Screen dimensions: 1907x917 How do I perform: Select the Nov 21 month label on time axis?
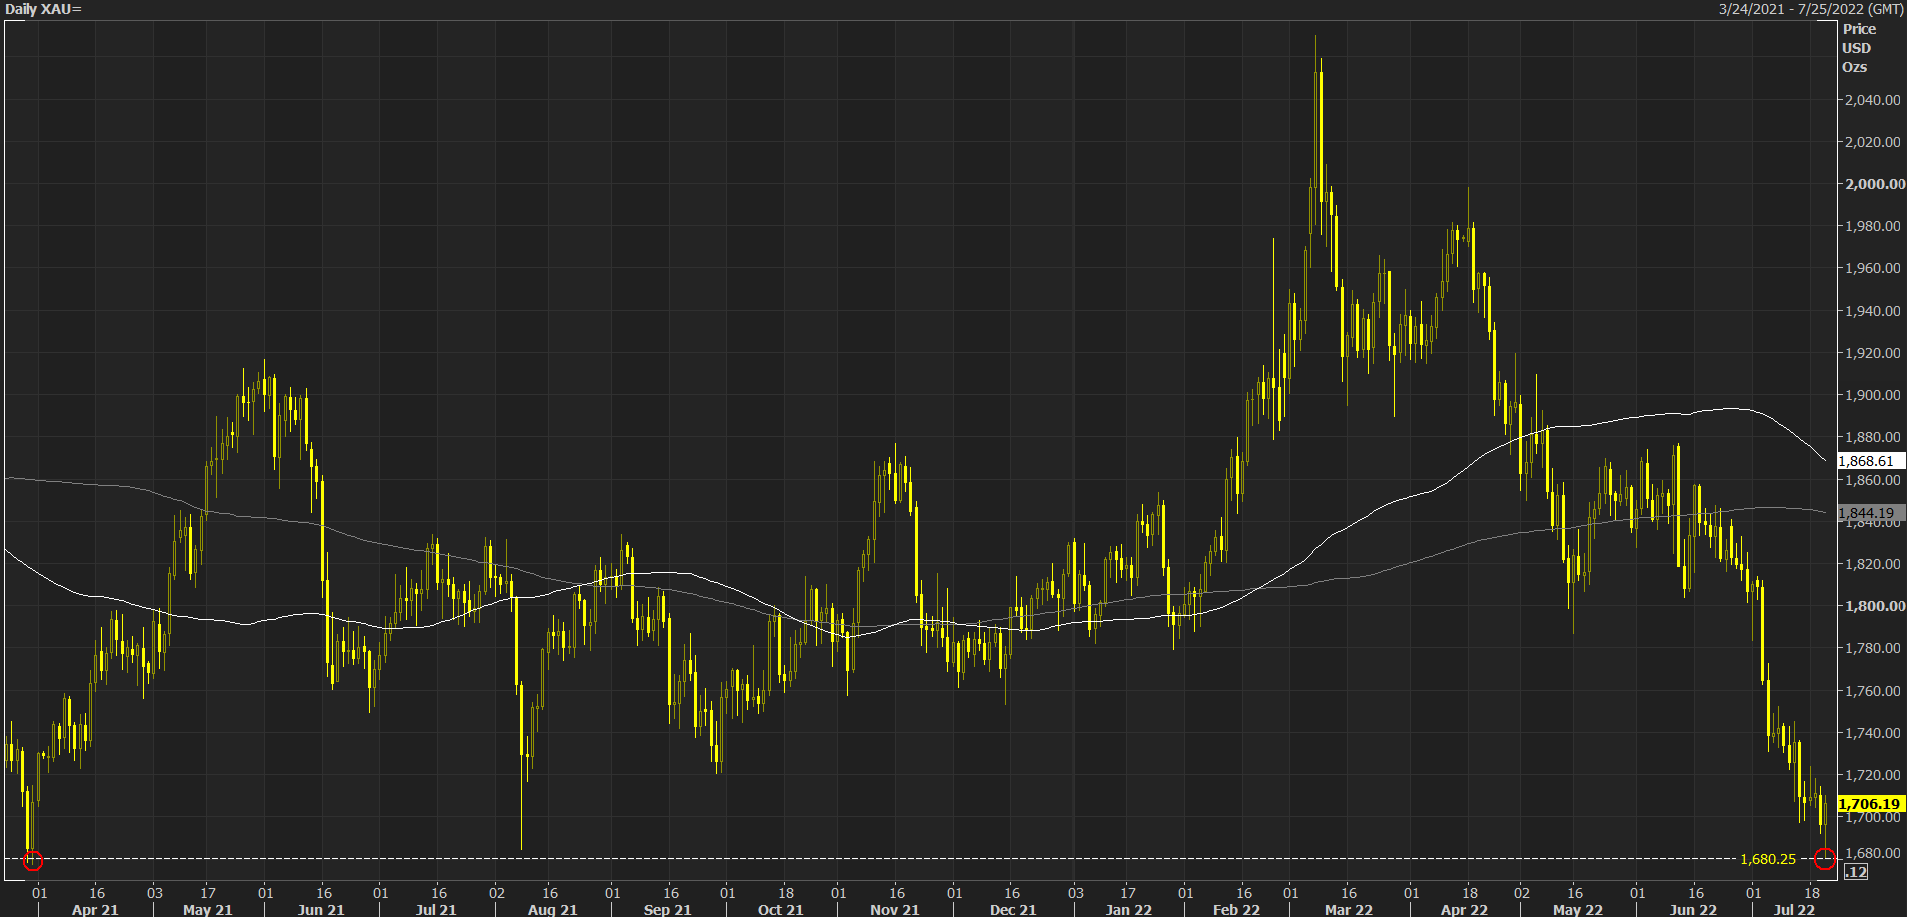click(x=894, y=909)
